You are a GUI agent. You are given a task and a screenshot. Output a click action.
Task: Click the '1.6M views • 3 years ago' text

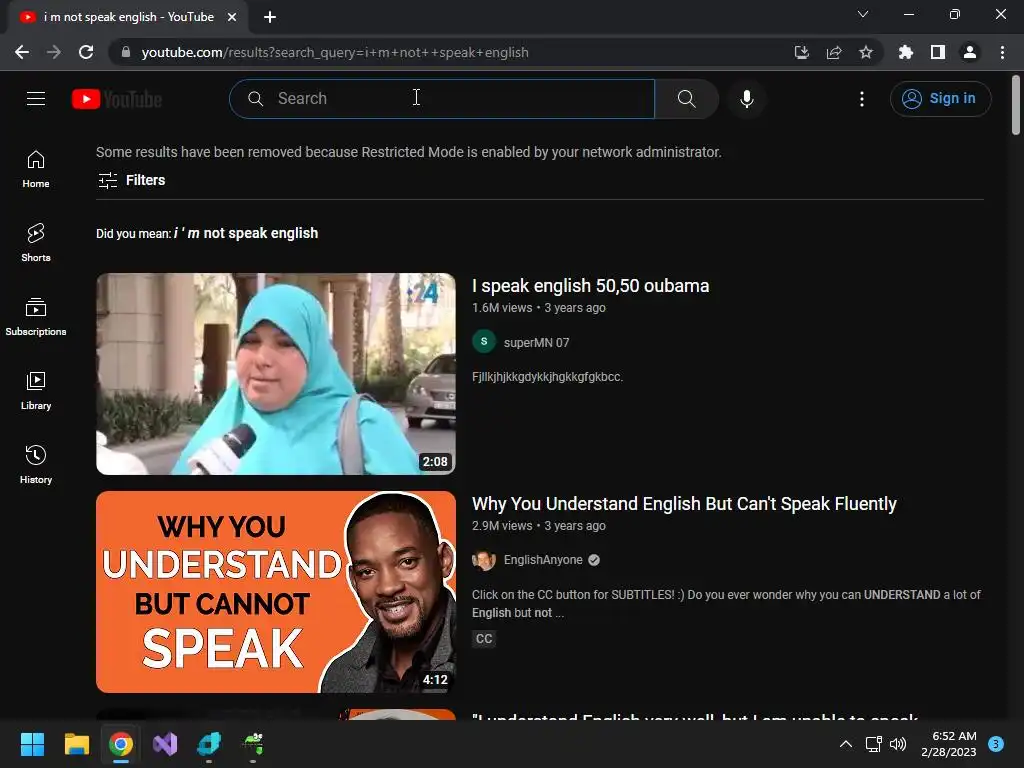[539, 308]
